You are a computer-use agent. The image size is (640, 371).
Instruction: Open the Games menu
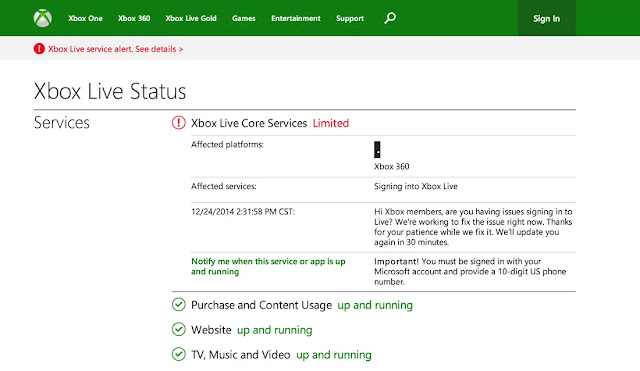coord(244,18)
